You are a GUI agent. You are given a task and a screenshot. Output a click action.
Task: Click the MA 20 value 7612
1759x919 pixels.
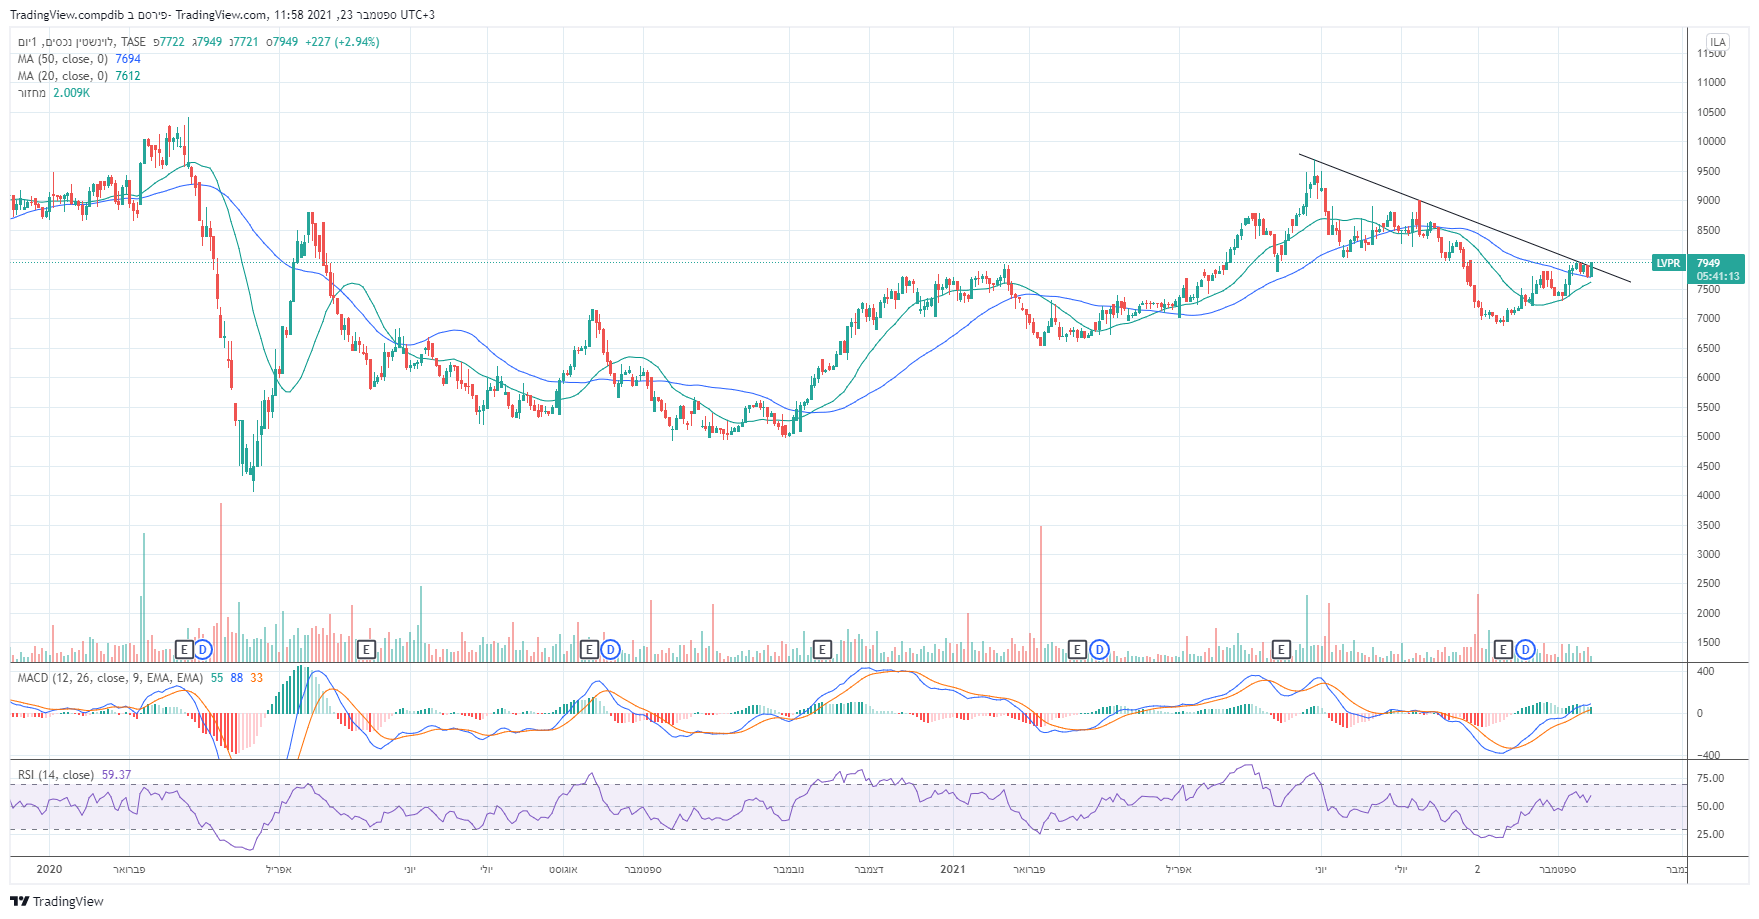tap(128, 76)
